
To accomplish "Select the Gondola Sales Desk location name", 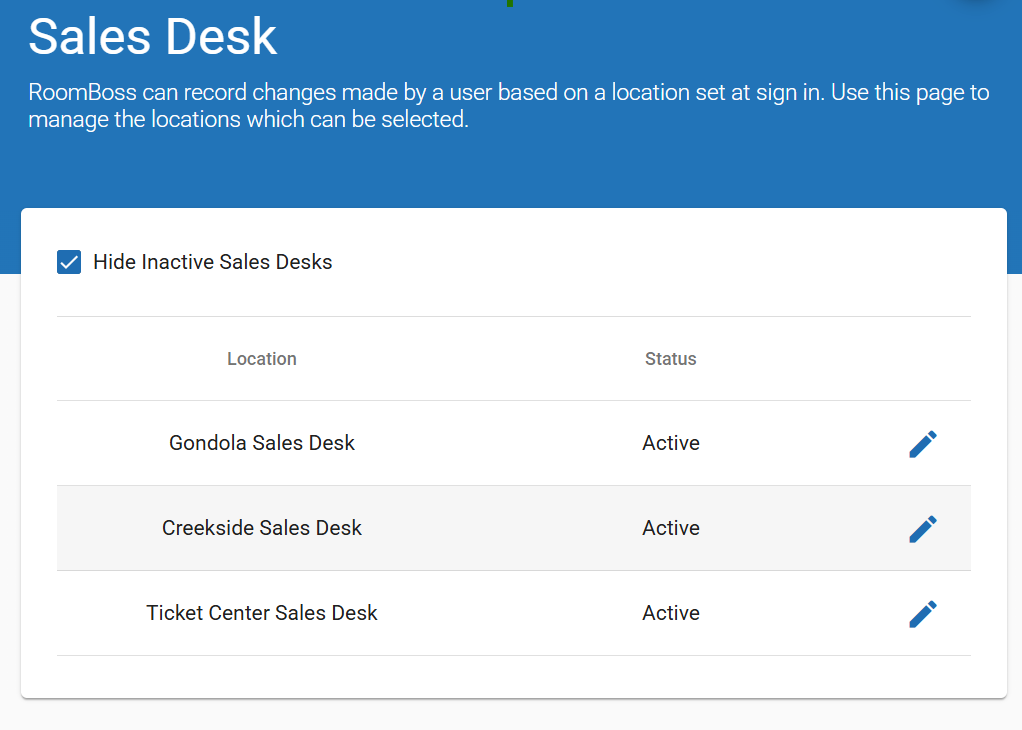I will coord(262,443).
